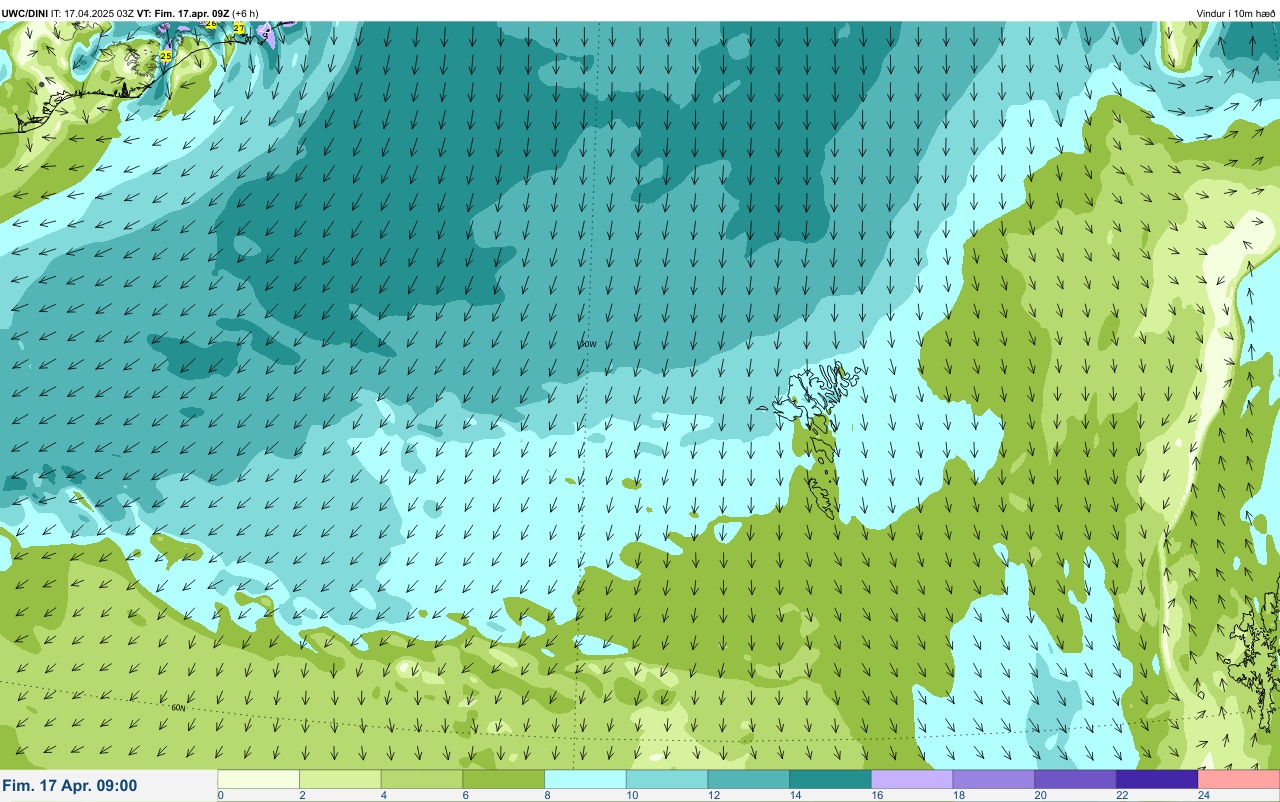Screen dimensions: 1280x802
Task: Select the pink legend swatch above 24
Action: coord(1239,779)
